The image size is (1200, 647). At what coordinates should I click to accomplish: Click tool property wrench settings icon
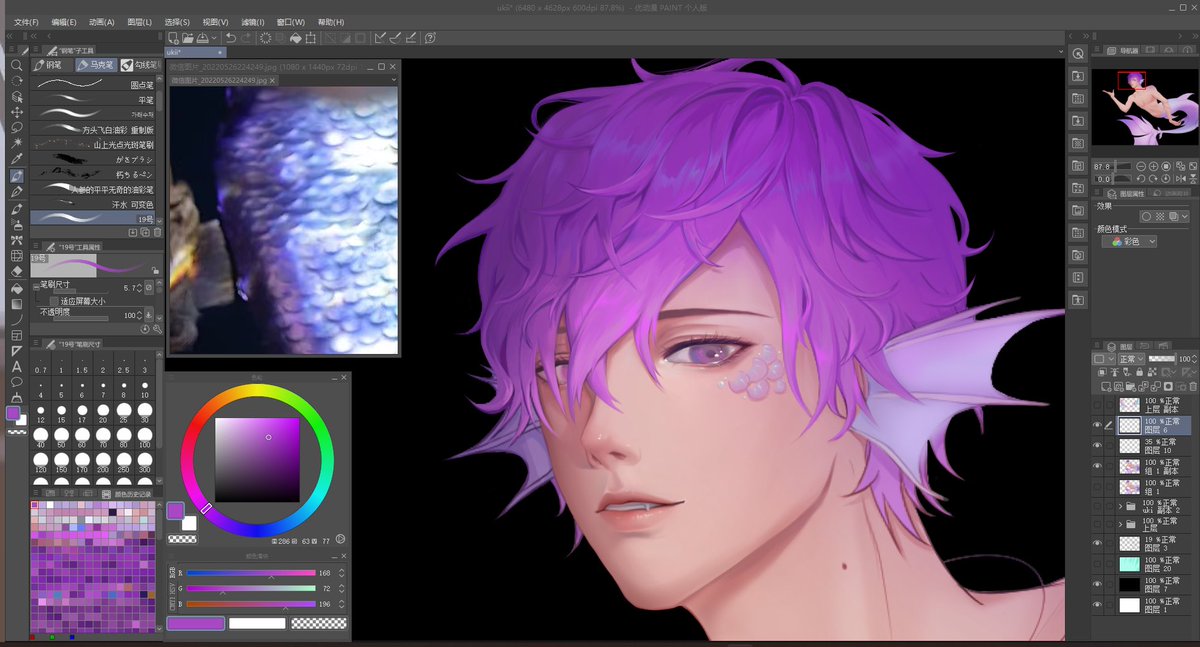pos(157,328)
